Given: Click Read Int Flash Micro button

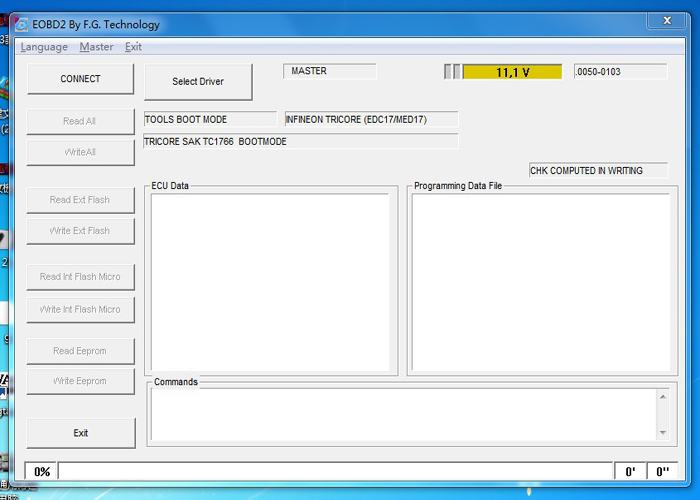Looking at the screenshot, I should (80, 277).
